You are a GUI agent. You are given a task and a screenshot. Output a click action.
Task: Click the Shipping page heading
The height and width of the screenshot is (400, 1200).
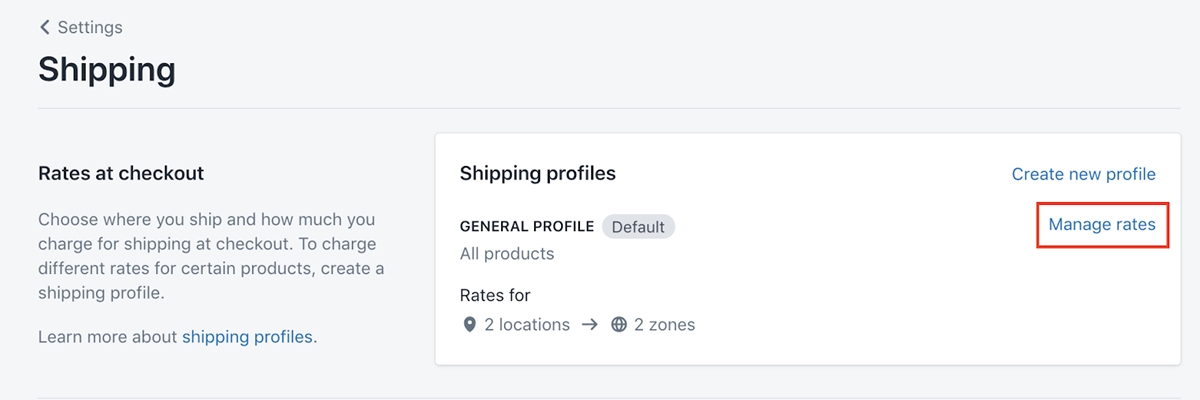pos(107,69)
